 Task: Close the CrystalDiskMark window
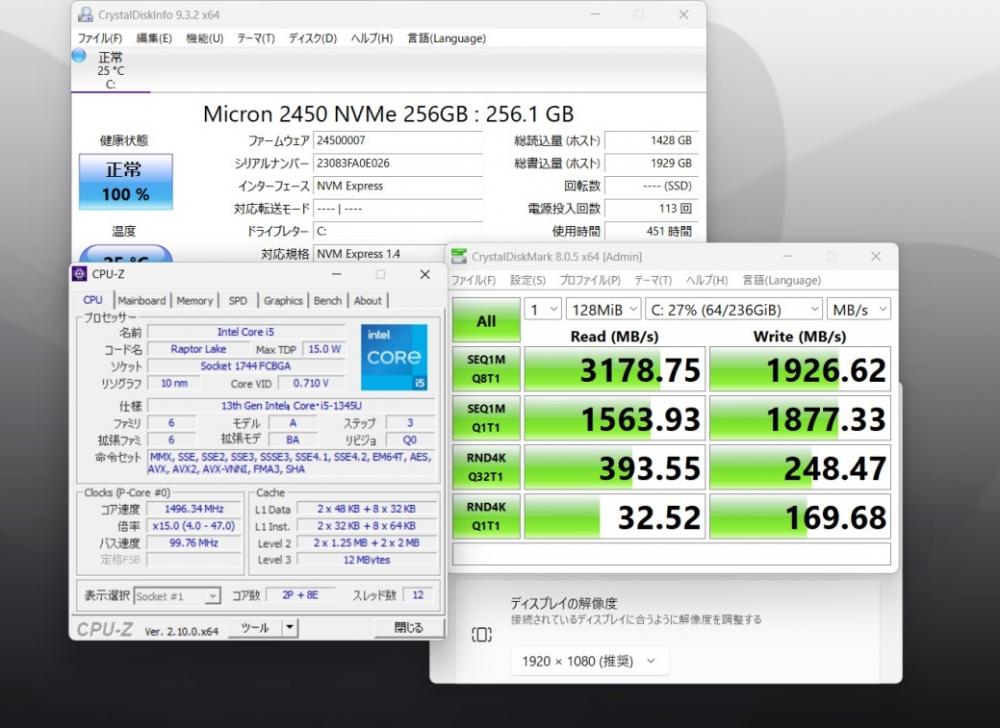[x=876, y=256]
